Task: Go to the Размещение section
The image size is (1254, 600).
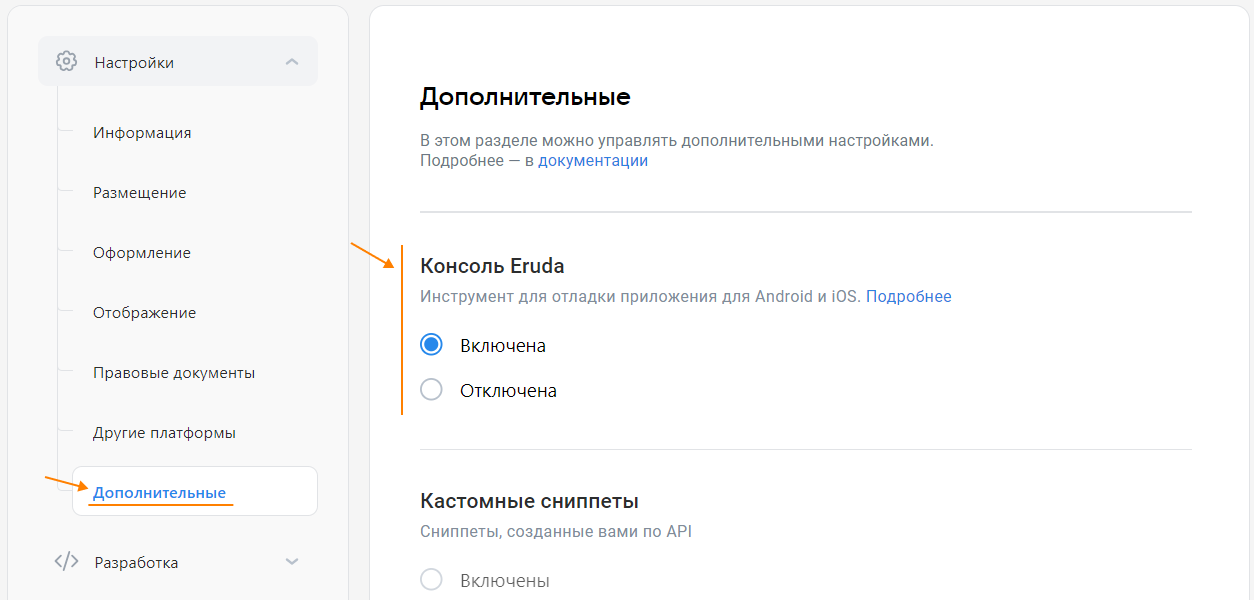Action: (141, 192)
